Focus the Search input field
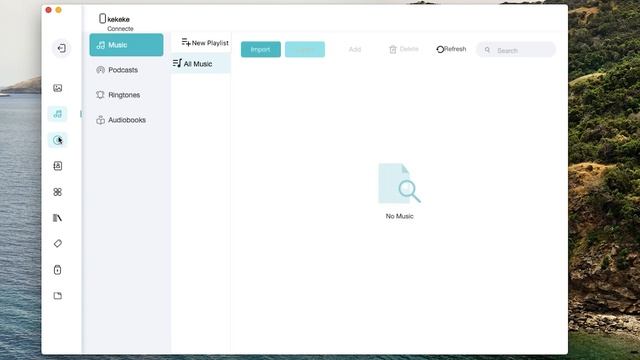The width and height of the screenshot is (640, 360). (x=516, y=50)
